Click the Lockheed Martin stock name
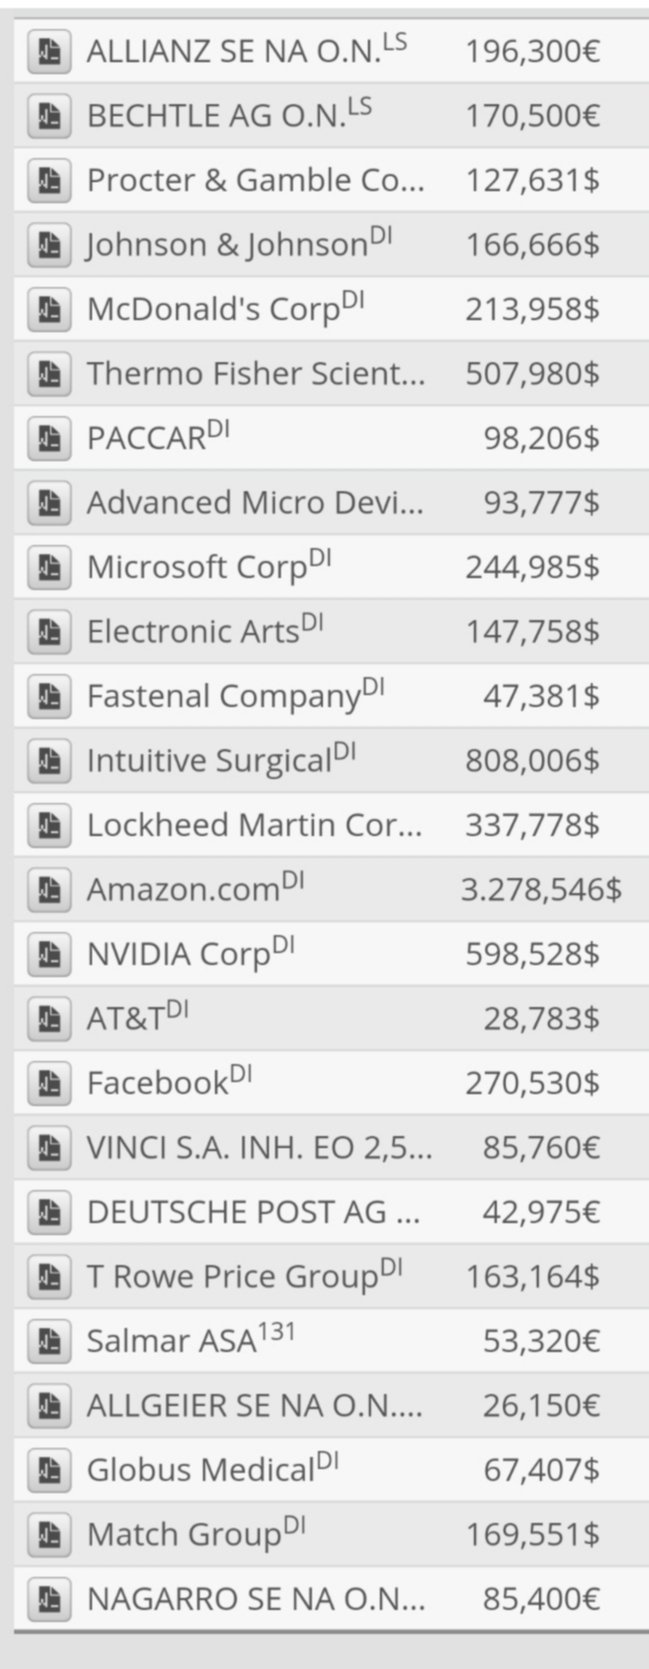Screen dimensions: 649x1669 click(254, 825)
